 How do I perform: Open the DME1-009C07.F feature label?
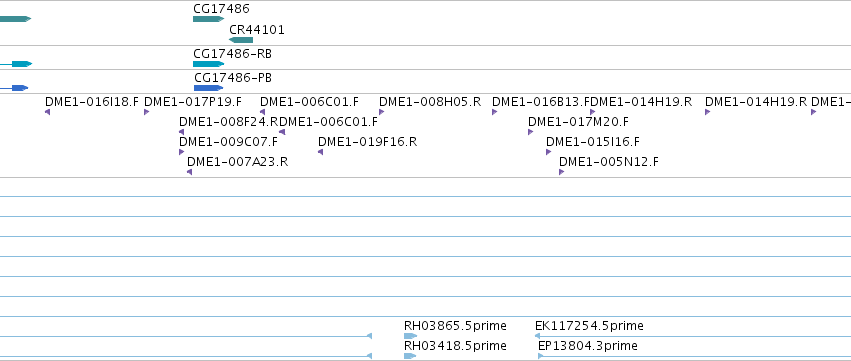[228, 142]
